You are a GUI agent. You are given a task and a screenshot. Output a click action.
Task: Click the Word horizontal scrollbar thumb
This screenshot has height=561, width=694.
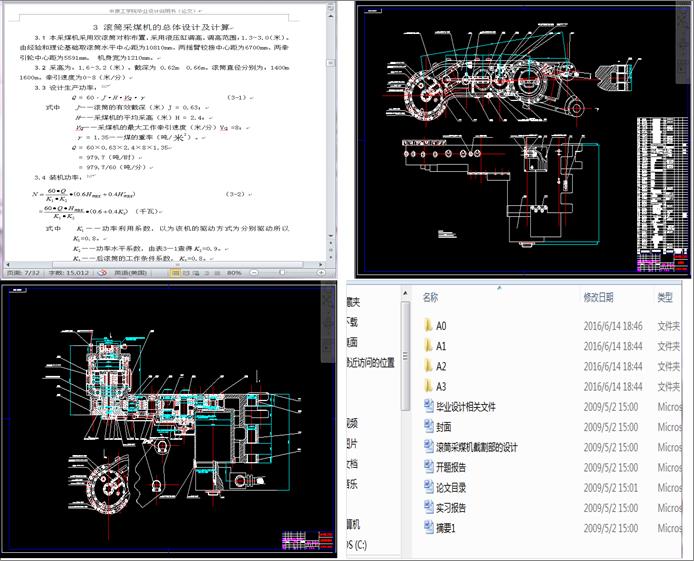coord(177,265)
